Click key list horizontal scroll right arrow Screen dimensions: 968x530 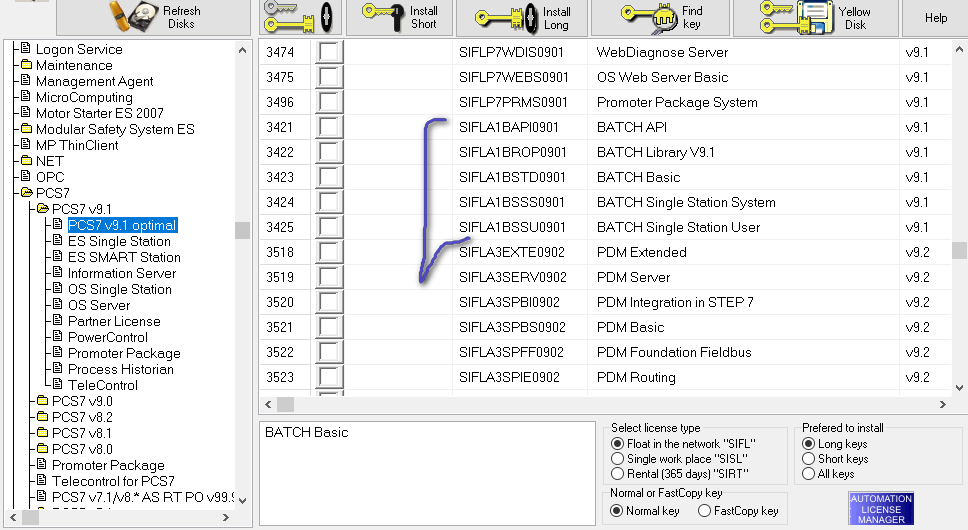click(943, 405)
